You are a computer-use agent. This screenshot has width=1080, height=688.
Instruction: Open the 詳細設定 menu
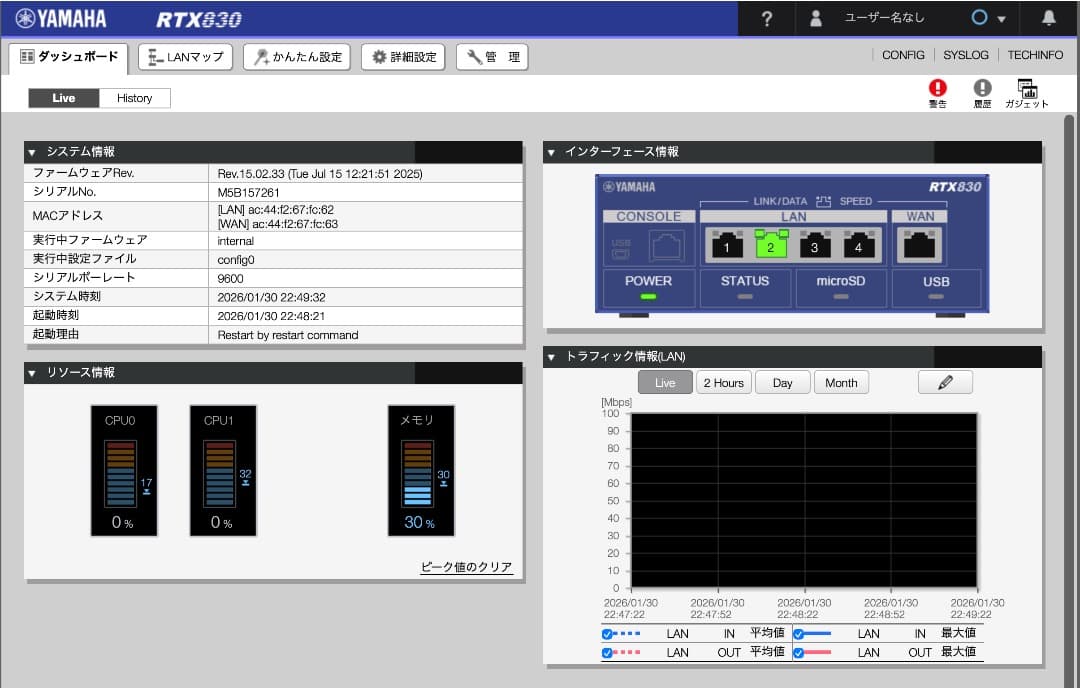pyautogui.click(x=402, y=56)
